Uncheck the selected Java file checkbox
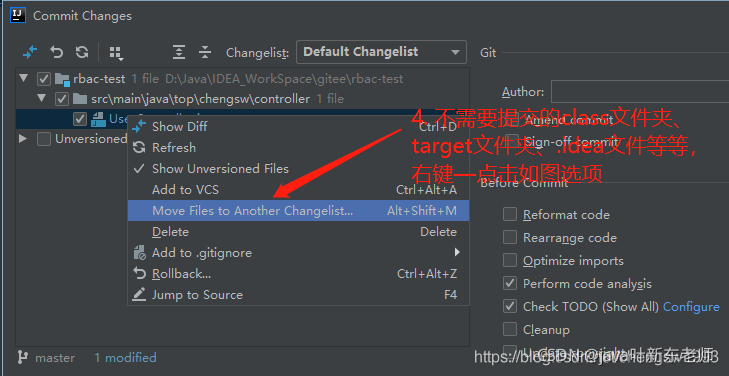 [80, 119]
